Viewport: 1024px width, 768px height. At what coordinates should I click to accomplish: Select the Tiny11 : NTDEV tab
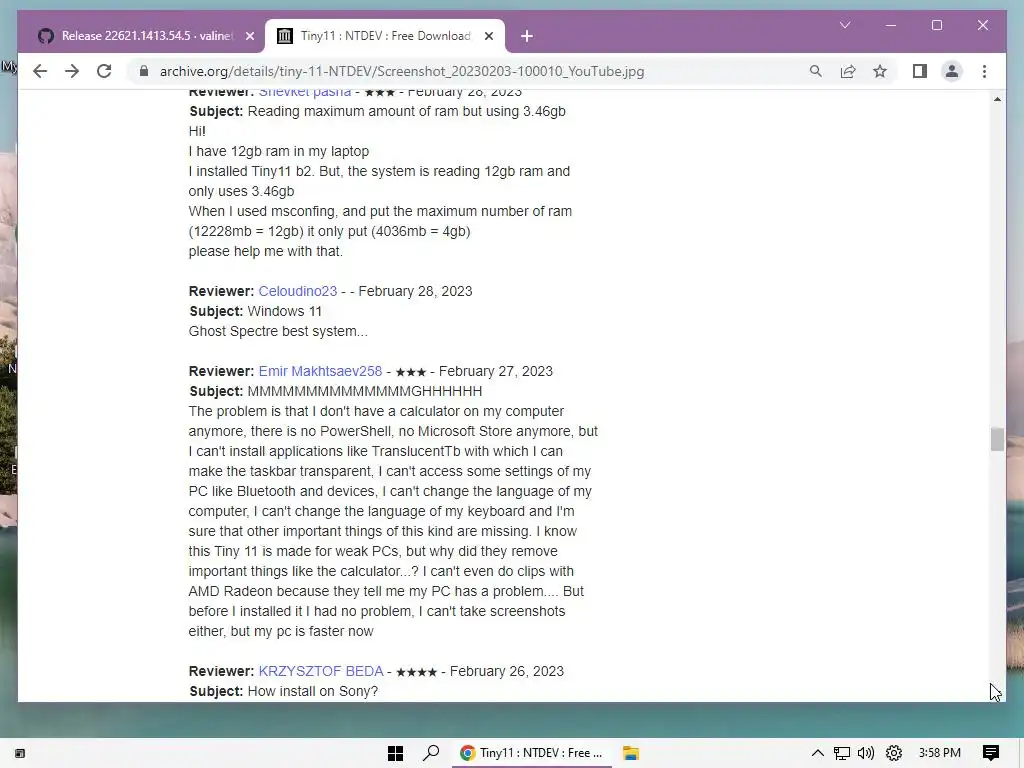tap(384, 36)
